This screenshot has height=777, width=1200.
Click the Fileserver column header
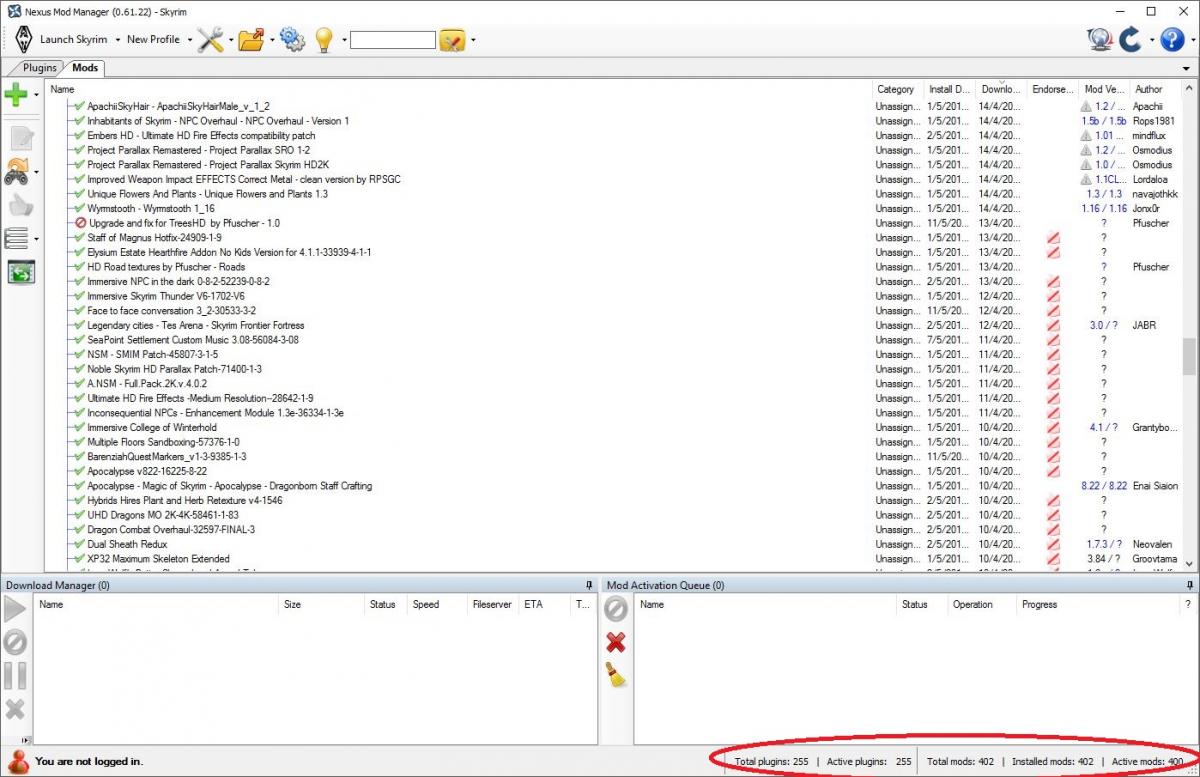[x=493, y=604]
